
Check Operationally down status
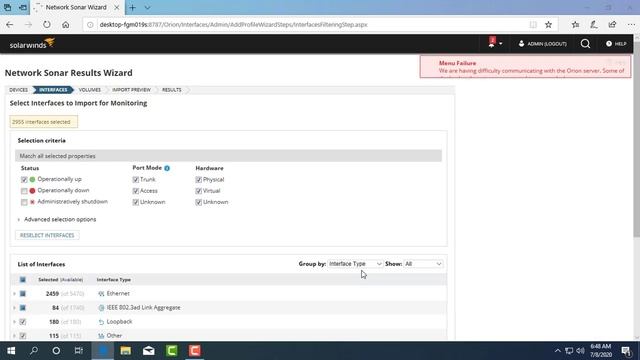pos(24,191)
